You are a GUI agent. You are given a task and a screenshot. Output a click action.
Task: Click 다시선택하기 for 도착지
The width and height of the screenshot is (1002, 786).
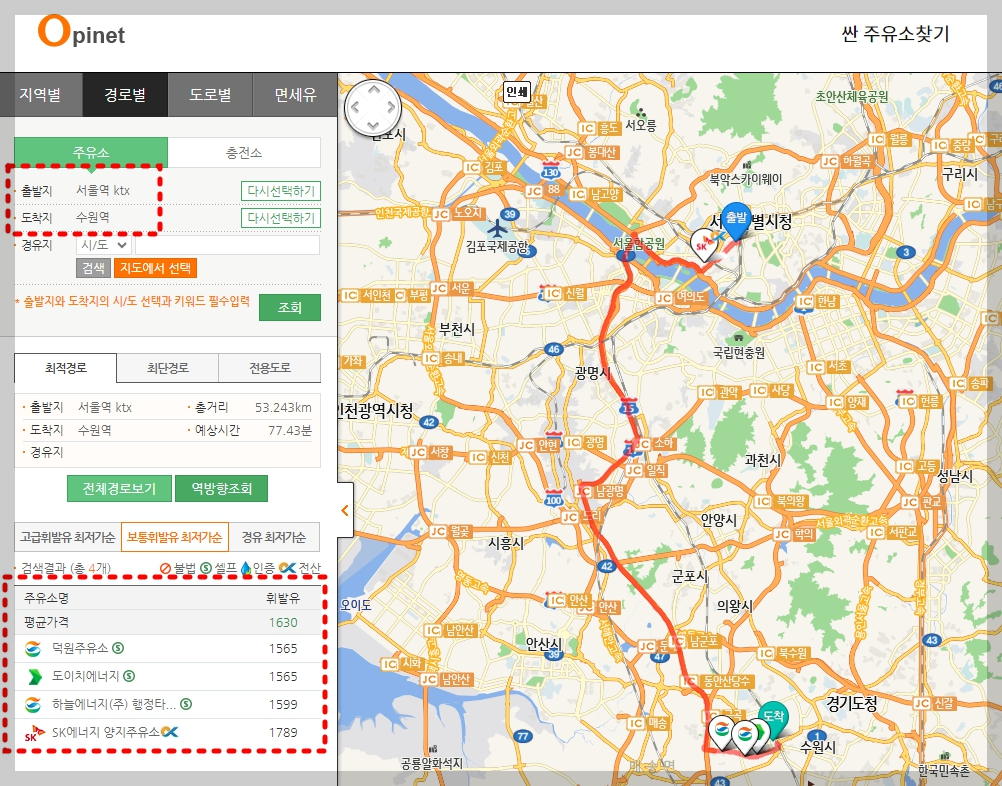point(281,218)
